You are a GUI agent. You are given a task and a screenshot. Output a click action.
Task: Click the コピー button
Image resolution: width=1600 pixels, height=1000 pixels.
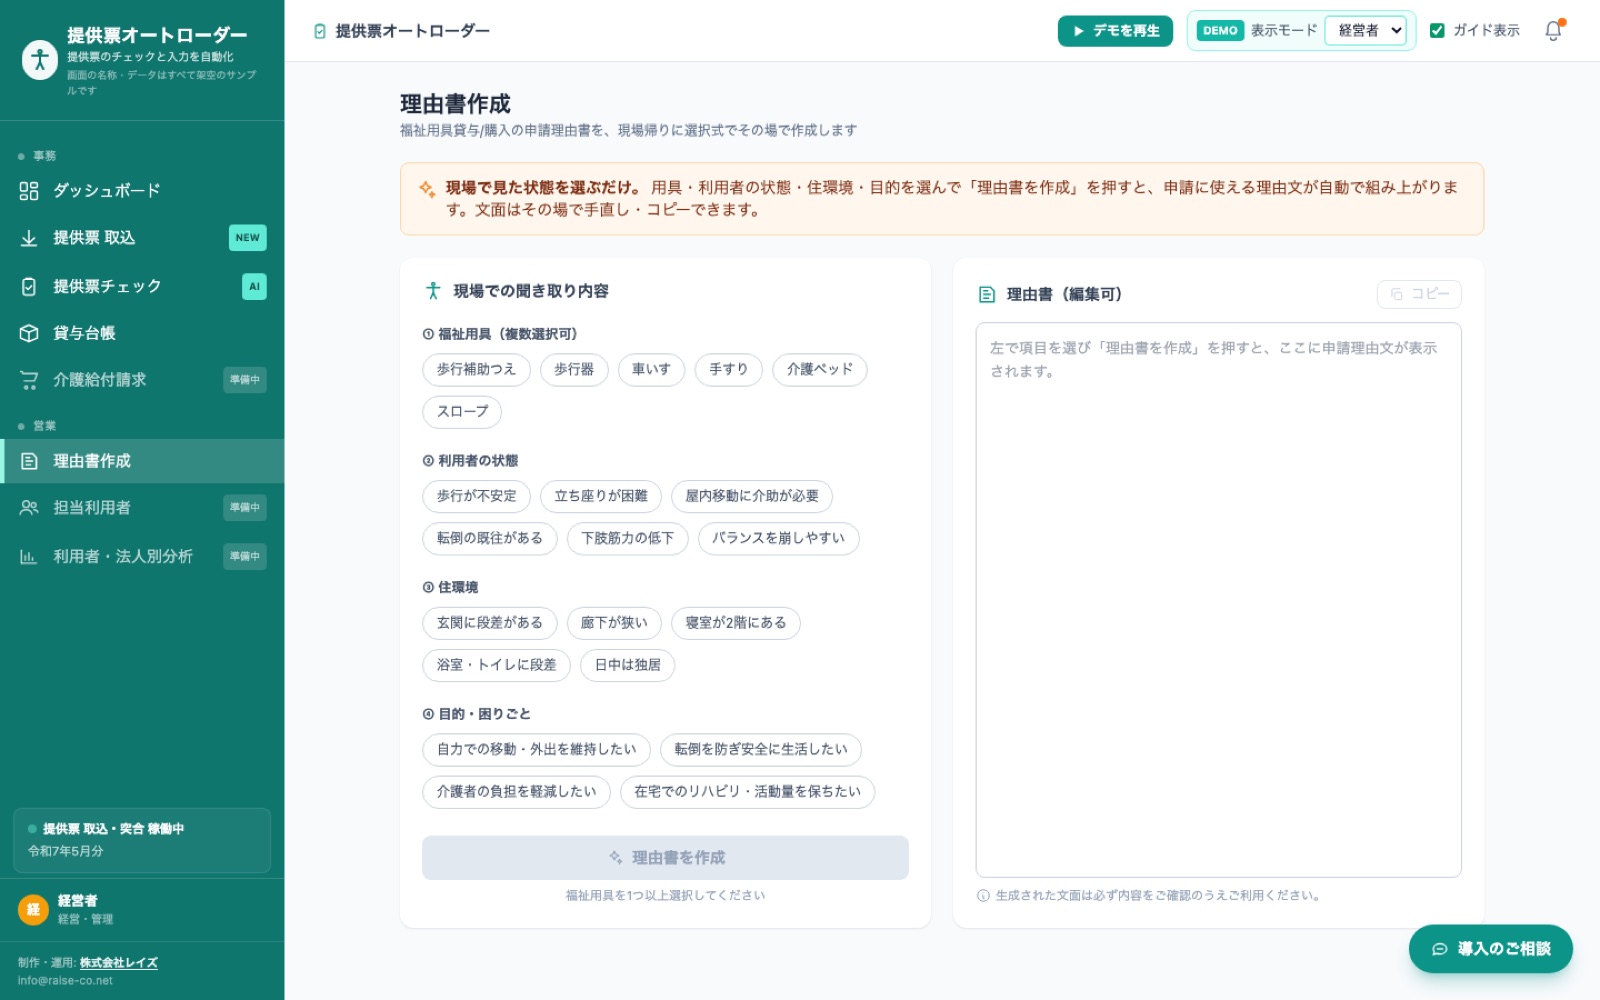(x=1419, y=294)
